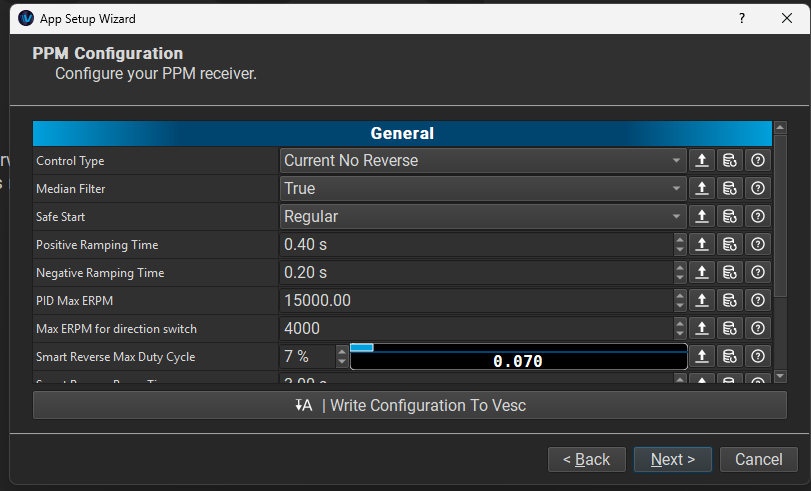Open help for Safe Start parameter

point(758,216)
